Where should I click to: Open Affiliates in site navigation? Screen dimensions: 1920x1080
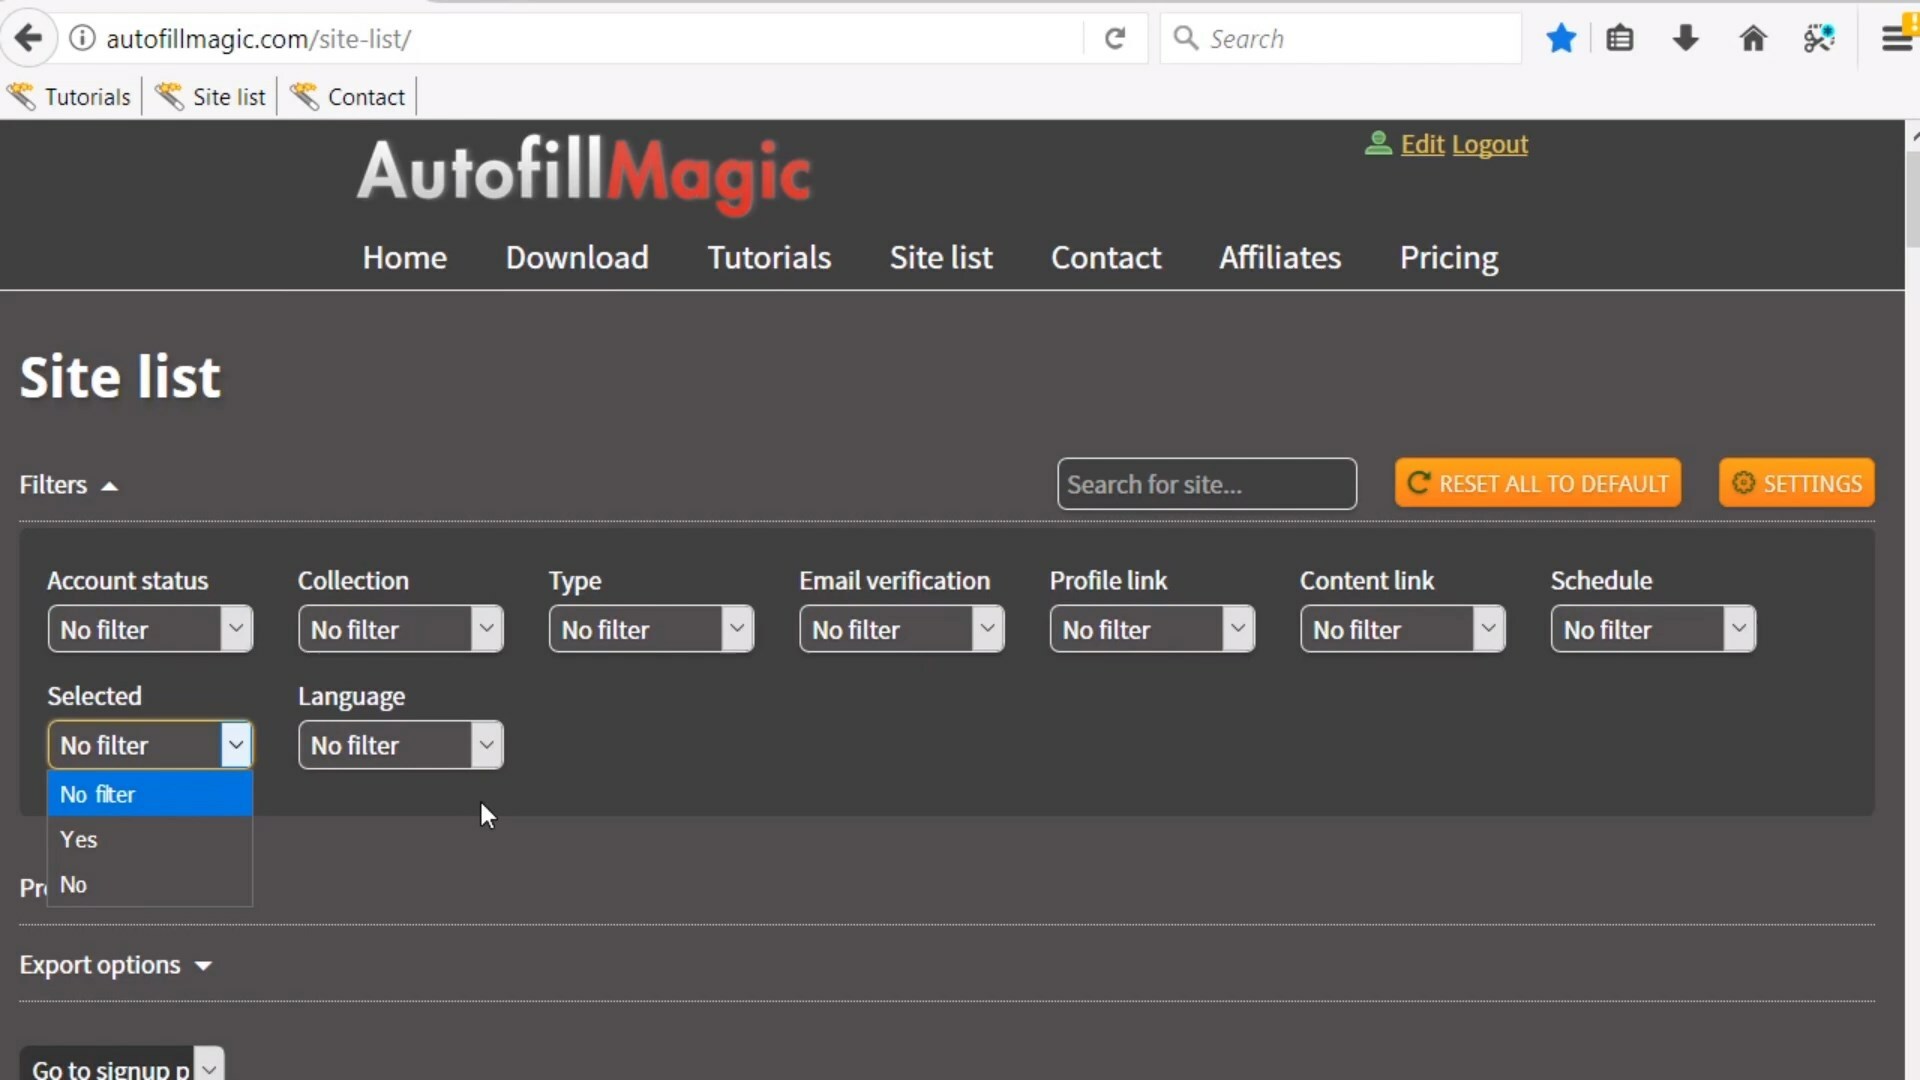click(1280, 258)
